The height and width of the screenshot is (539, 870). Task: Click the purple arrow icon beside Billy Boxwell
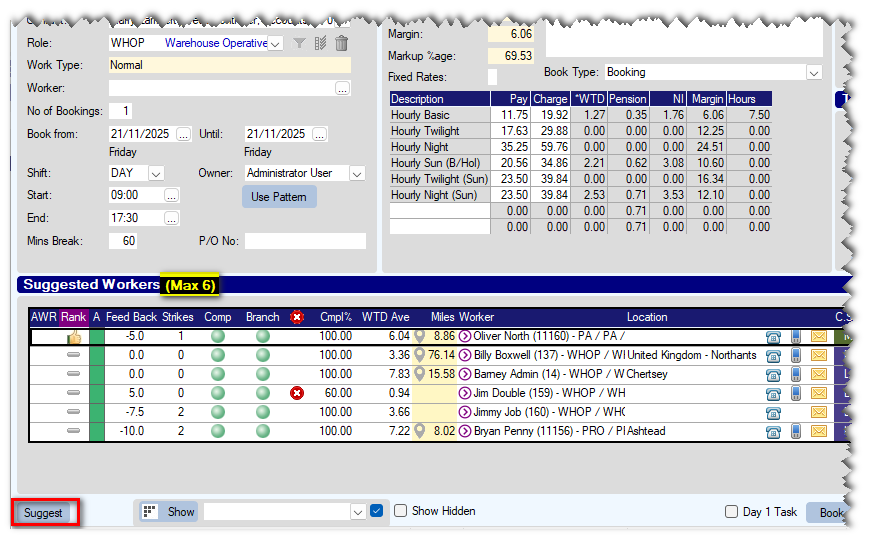pos(465,355)
